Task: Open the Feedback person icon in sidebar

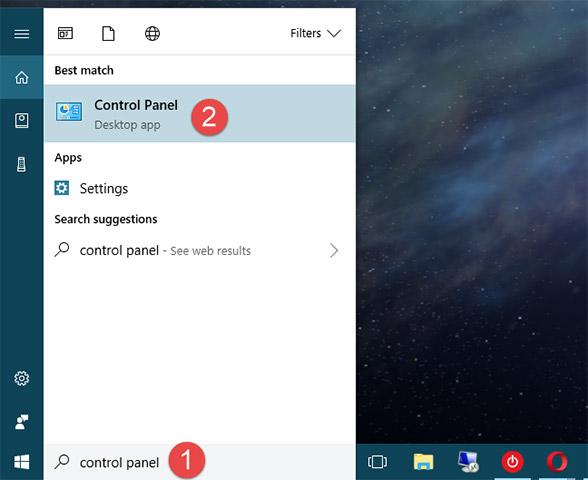Action: pyautogui.click(x=21, y=422)
